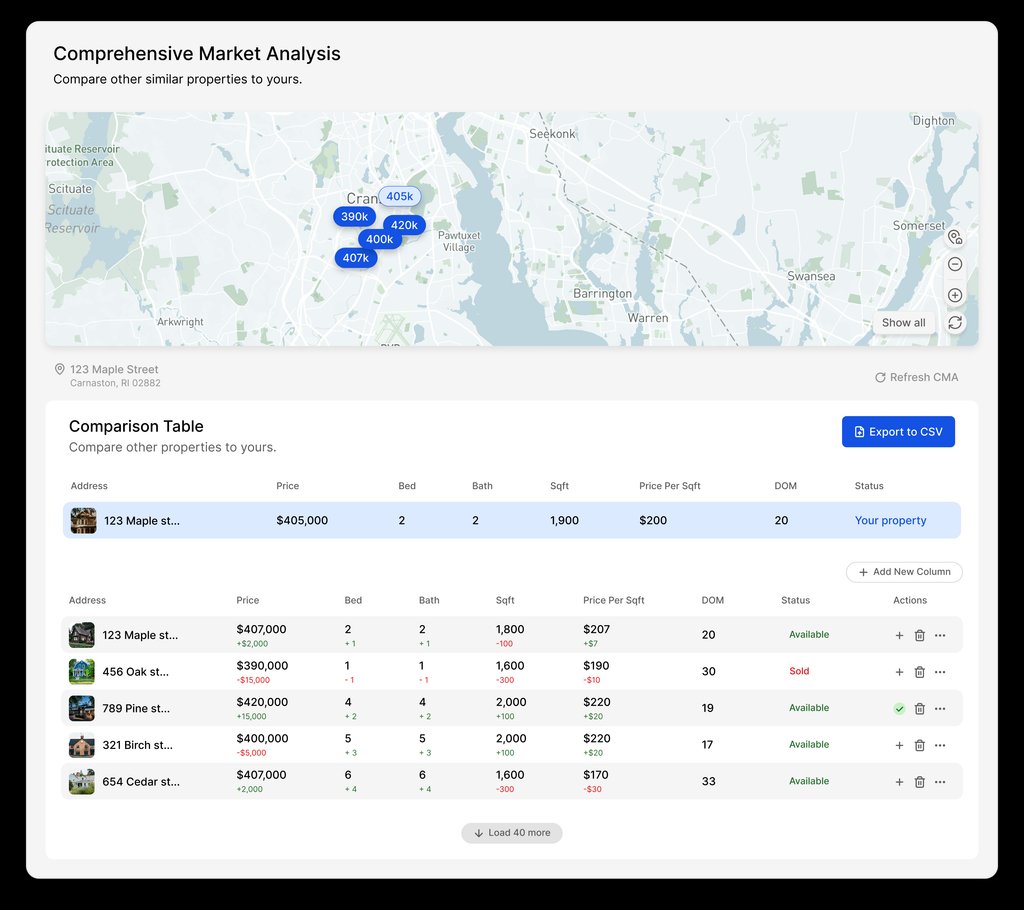The height and width of the screenshot is (910, 1024).
Task: Open more options for 789 Pine st
Action: 940,709
